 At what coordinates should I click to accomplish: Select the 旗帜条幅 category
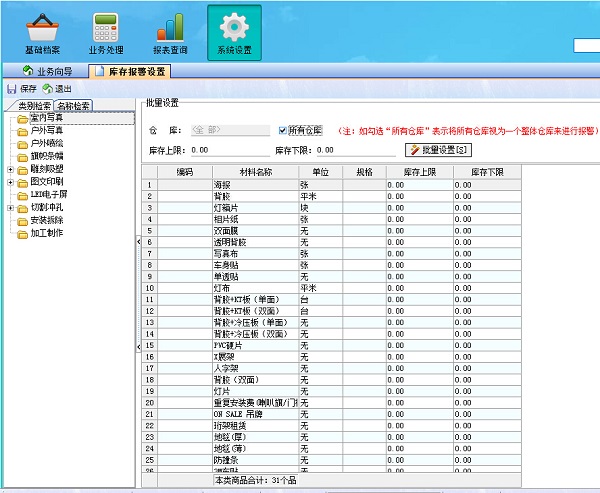click(x=47, y=156)
